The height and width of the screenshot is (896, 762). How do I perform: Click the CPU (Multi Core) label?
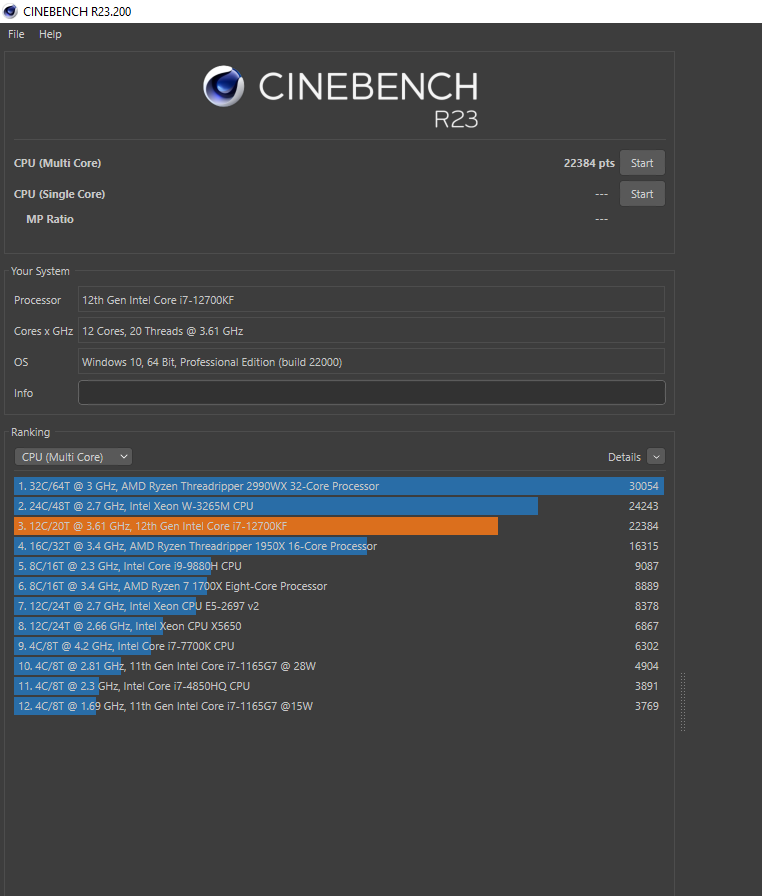click(57, 163)
